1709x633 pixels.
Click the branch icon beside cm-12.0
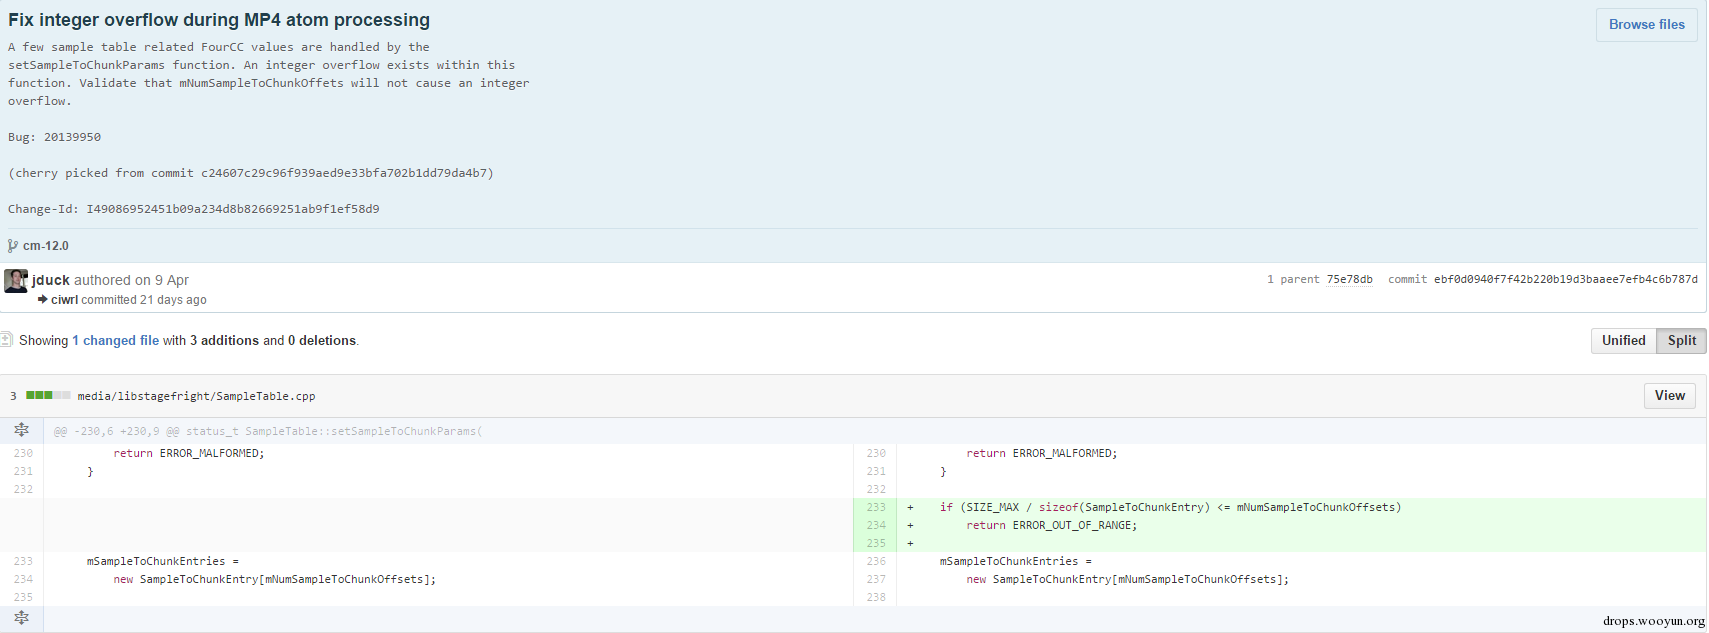pos(13,246)
